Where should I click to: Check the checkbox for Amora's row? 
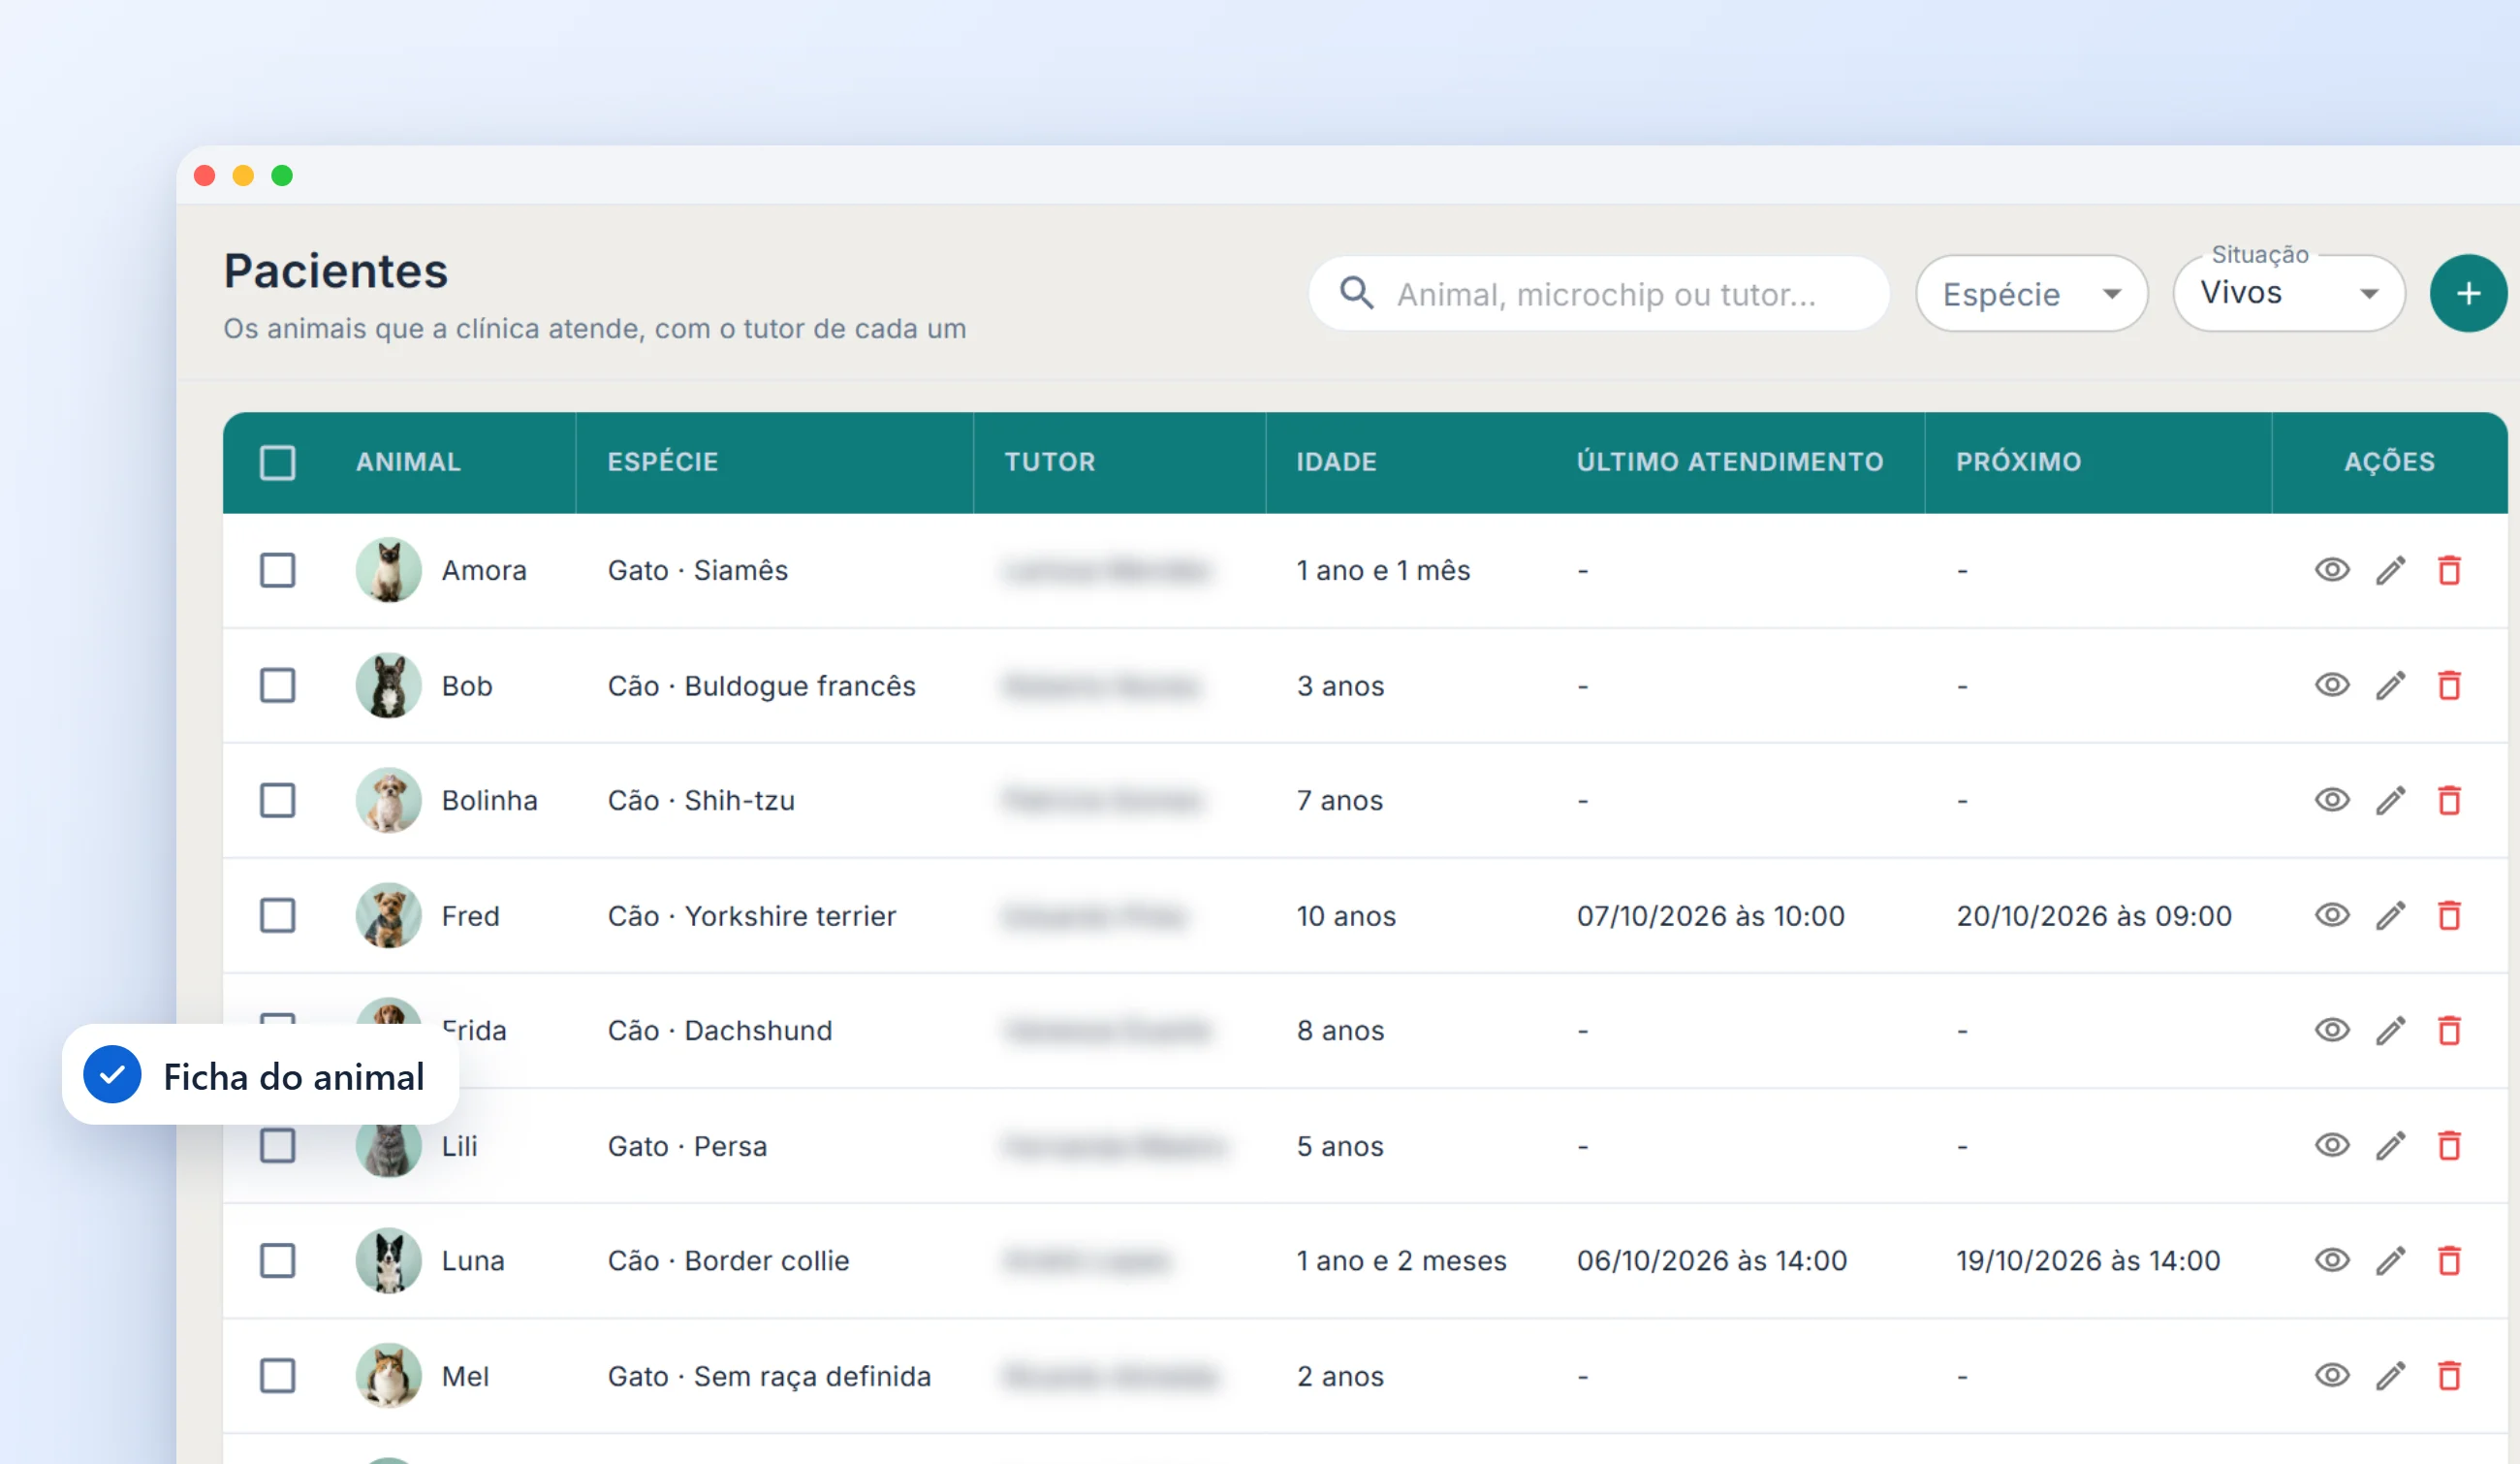click(x=277, y=570)
